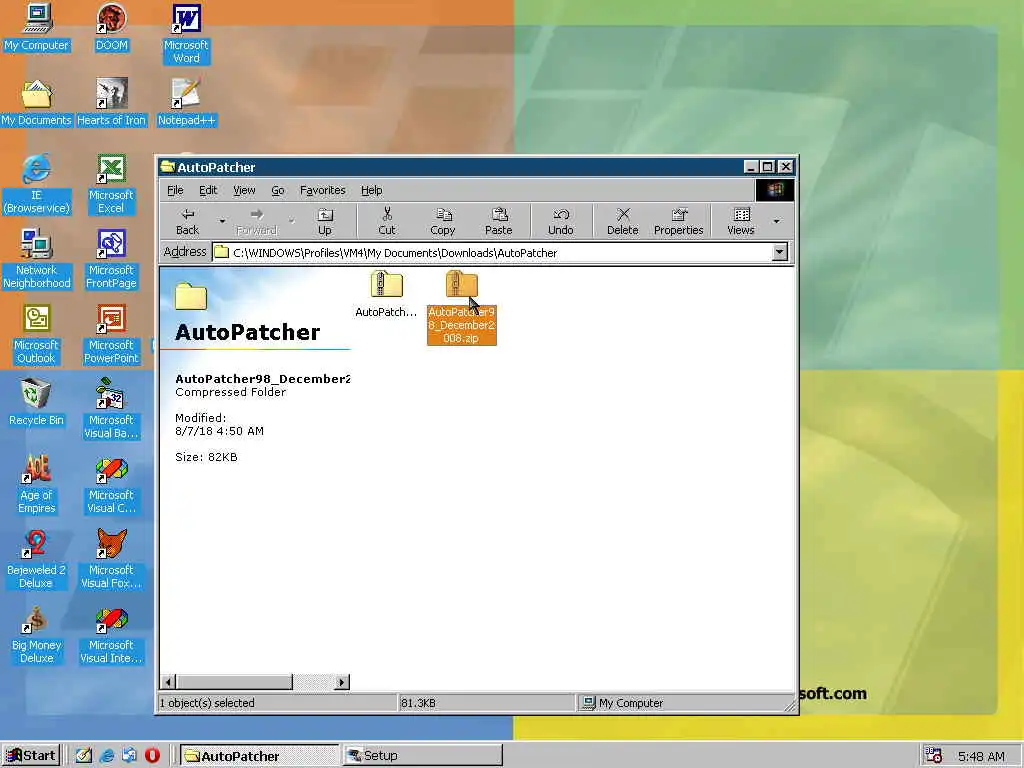This screenshot has width=1024, height=768.
Task: Open the Help menu
Action: click(x=372, y=190)
